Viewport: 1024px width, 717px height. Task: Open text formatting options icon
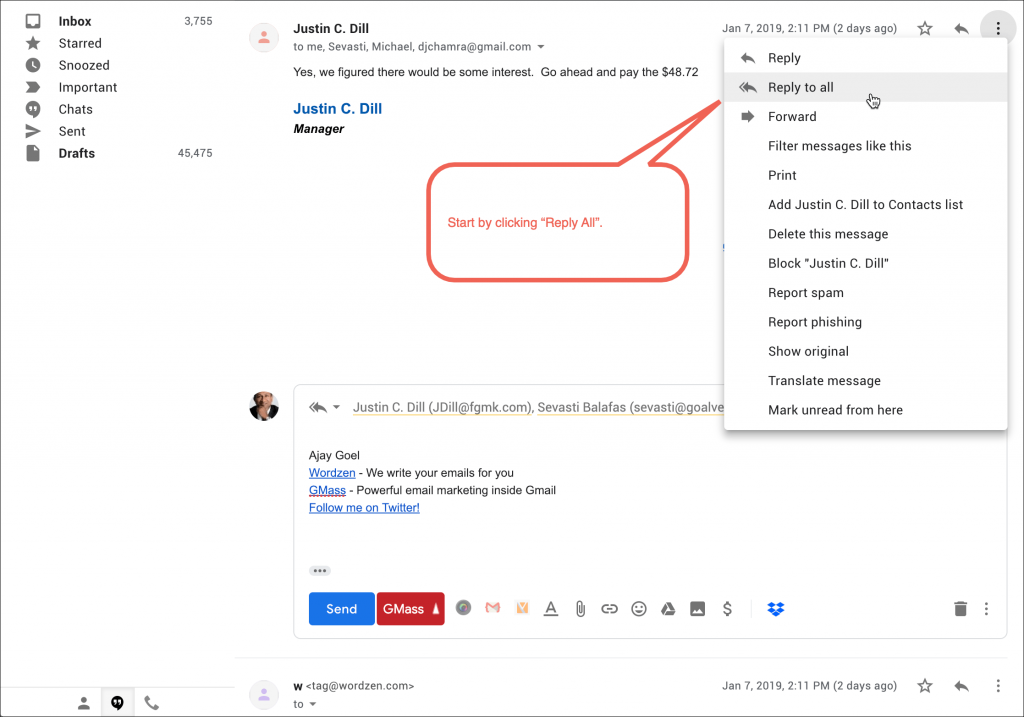click(x=550, y=608)
